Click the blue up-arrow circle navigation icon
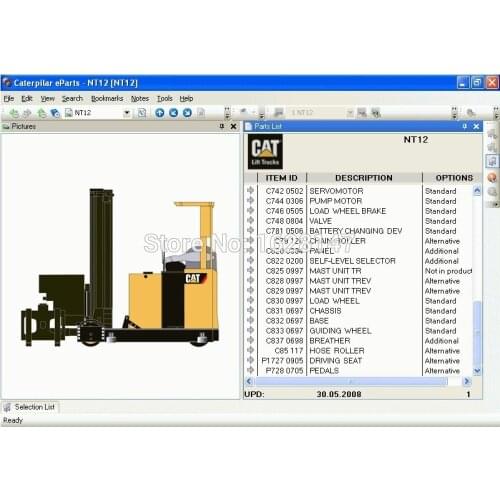Viewport: 500px width, 500px height. click(x=160, y=113)
